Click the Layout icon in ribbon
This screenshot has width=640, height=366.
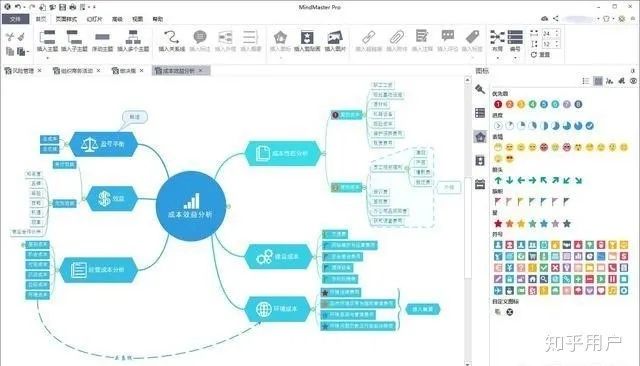[x=497, y=37]
